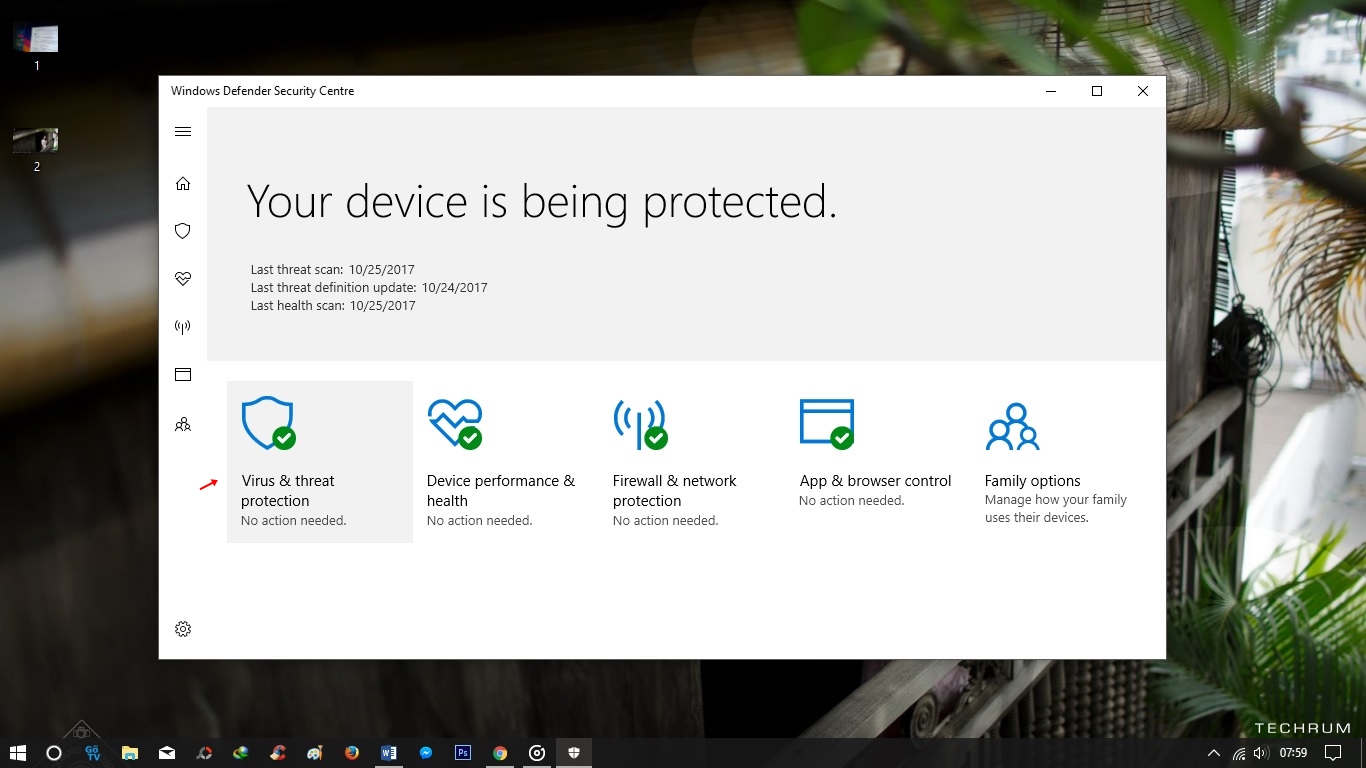This screenshot has height=768, width=1366.
Task: Show hidden system tray icons
Action: coord(1214,753)
